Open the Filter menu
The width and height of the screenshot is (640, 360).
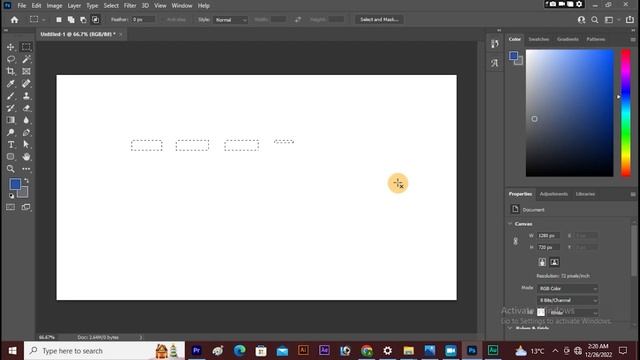(130, 6)
